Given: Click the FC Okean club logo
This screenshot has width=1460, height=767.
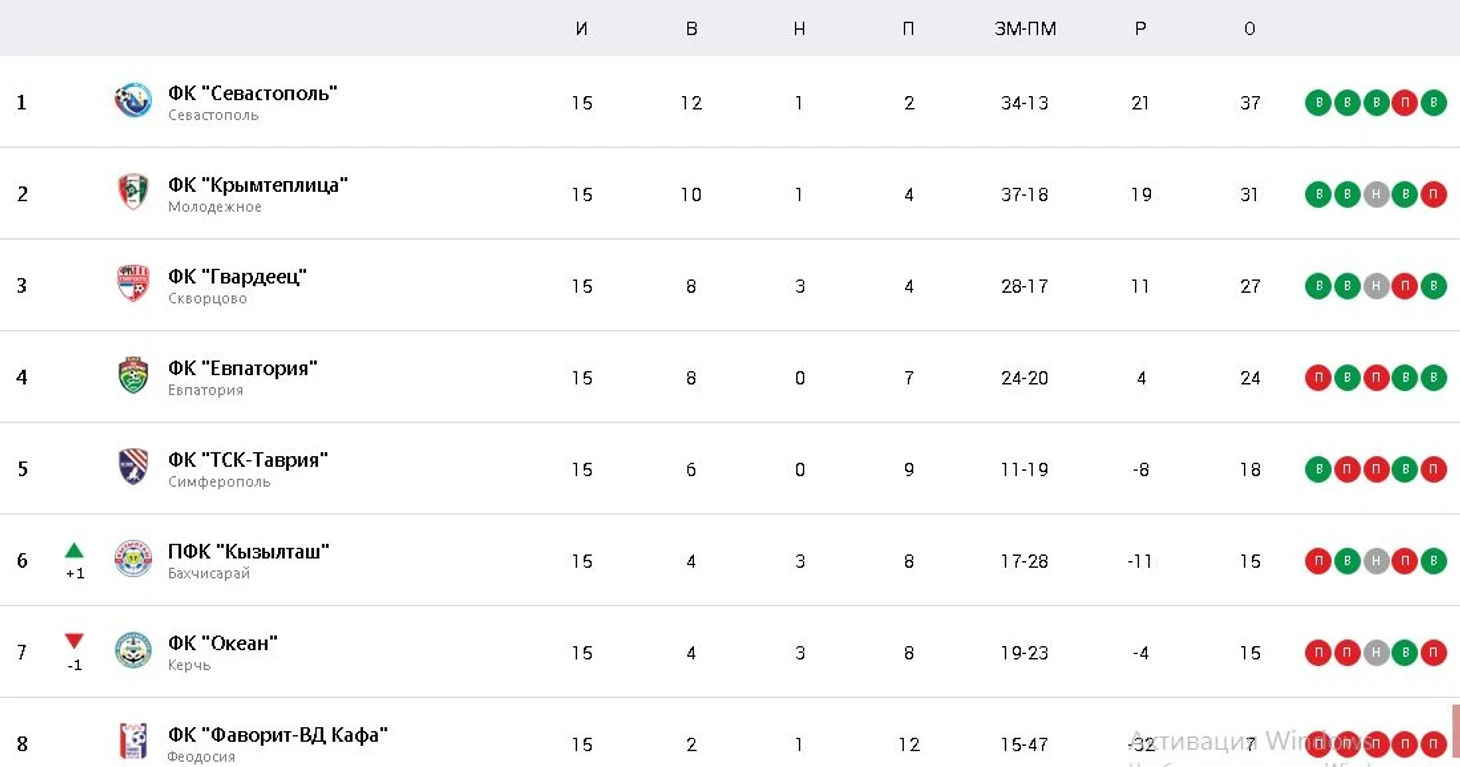Looking at the screenshot, I should pos(133,651).
